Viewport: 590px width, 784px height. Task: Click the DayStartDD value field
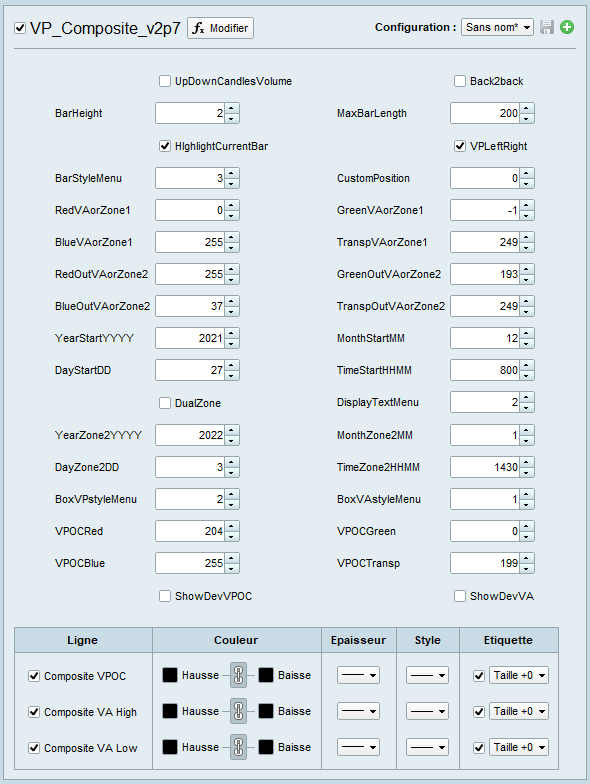point(190,370)
